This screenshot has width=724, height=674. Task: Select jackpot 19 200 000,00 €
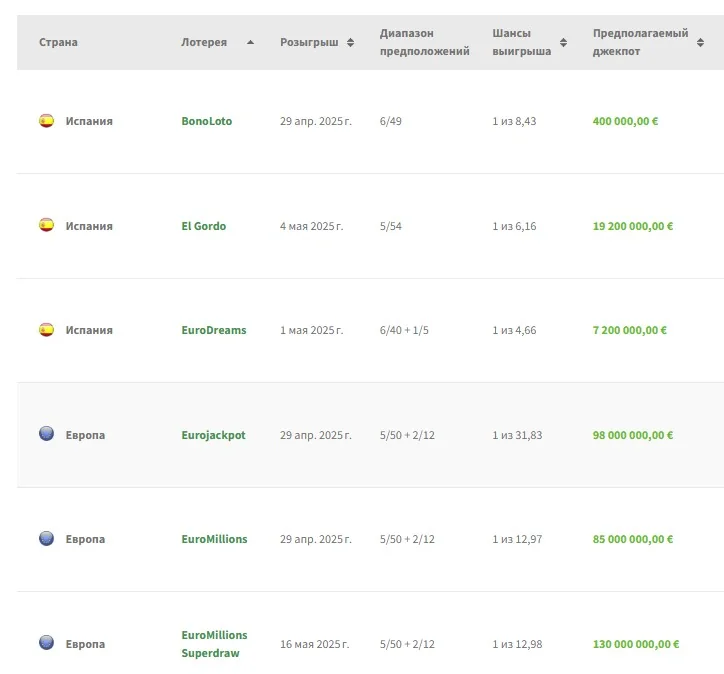(x=633, y=226)
